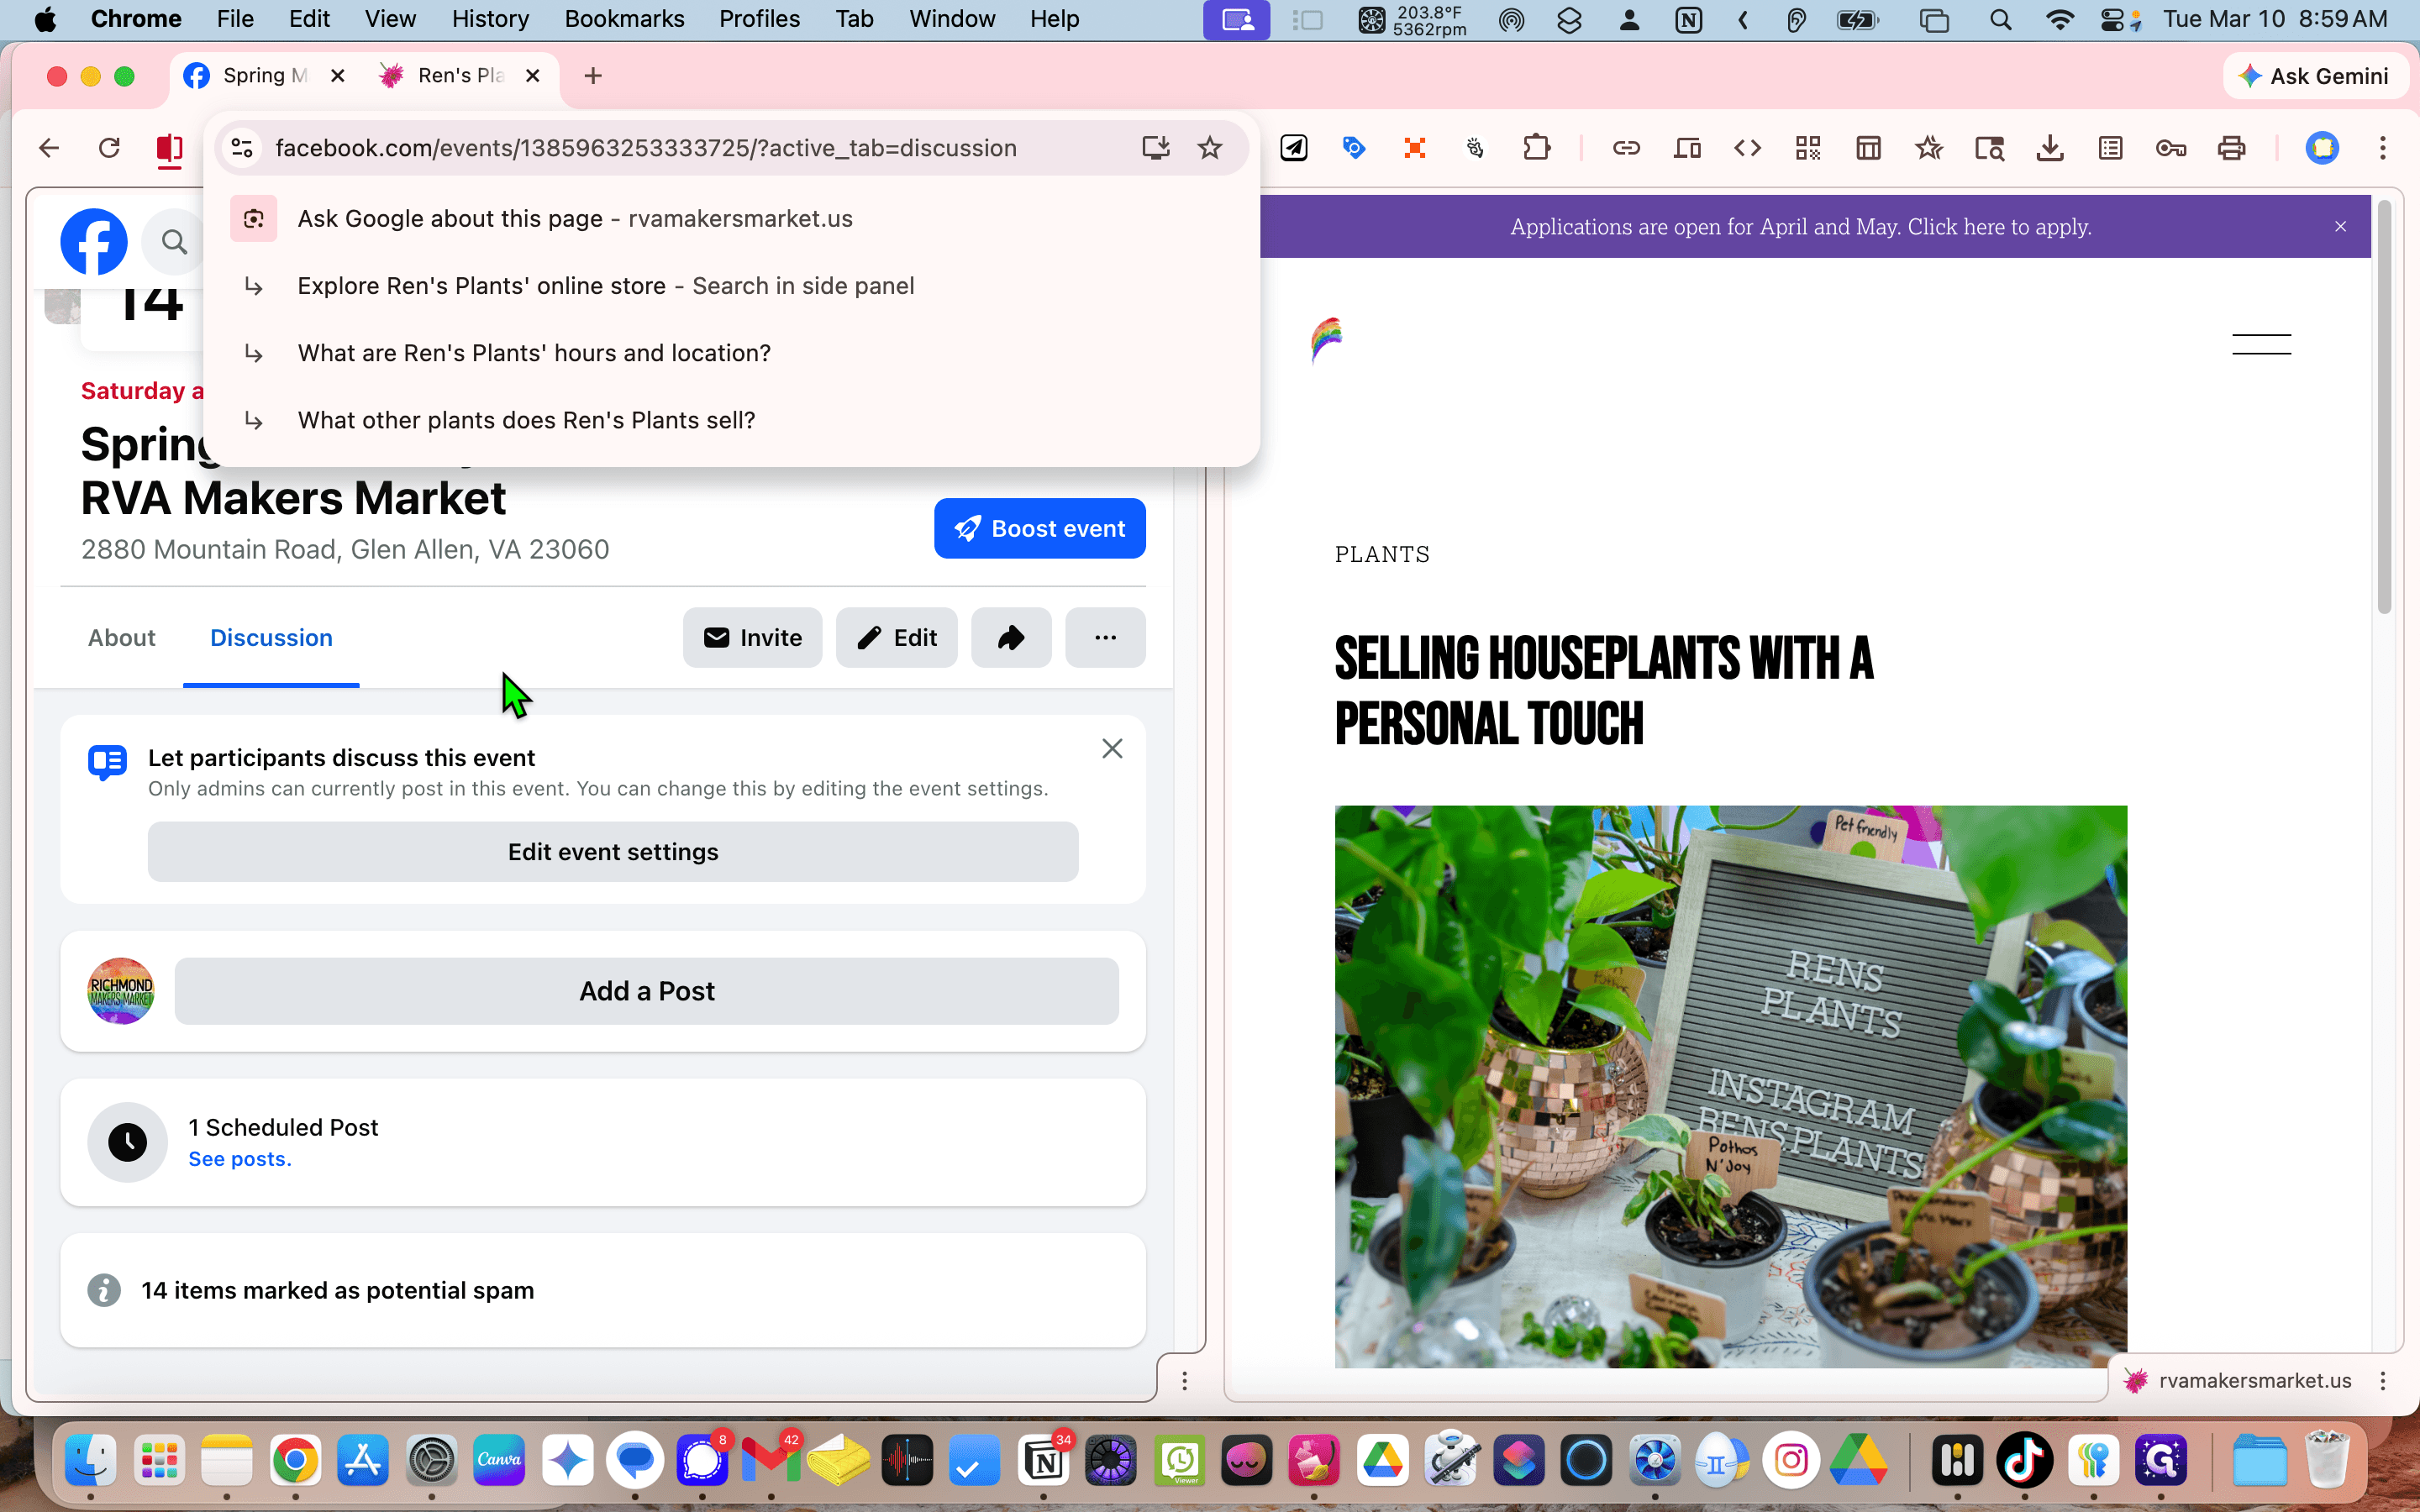Click the printer icon in toolbar
This screenshot has width=2420, height=1512.
tap(2231, 148)
